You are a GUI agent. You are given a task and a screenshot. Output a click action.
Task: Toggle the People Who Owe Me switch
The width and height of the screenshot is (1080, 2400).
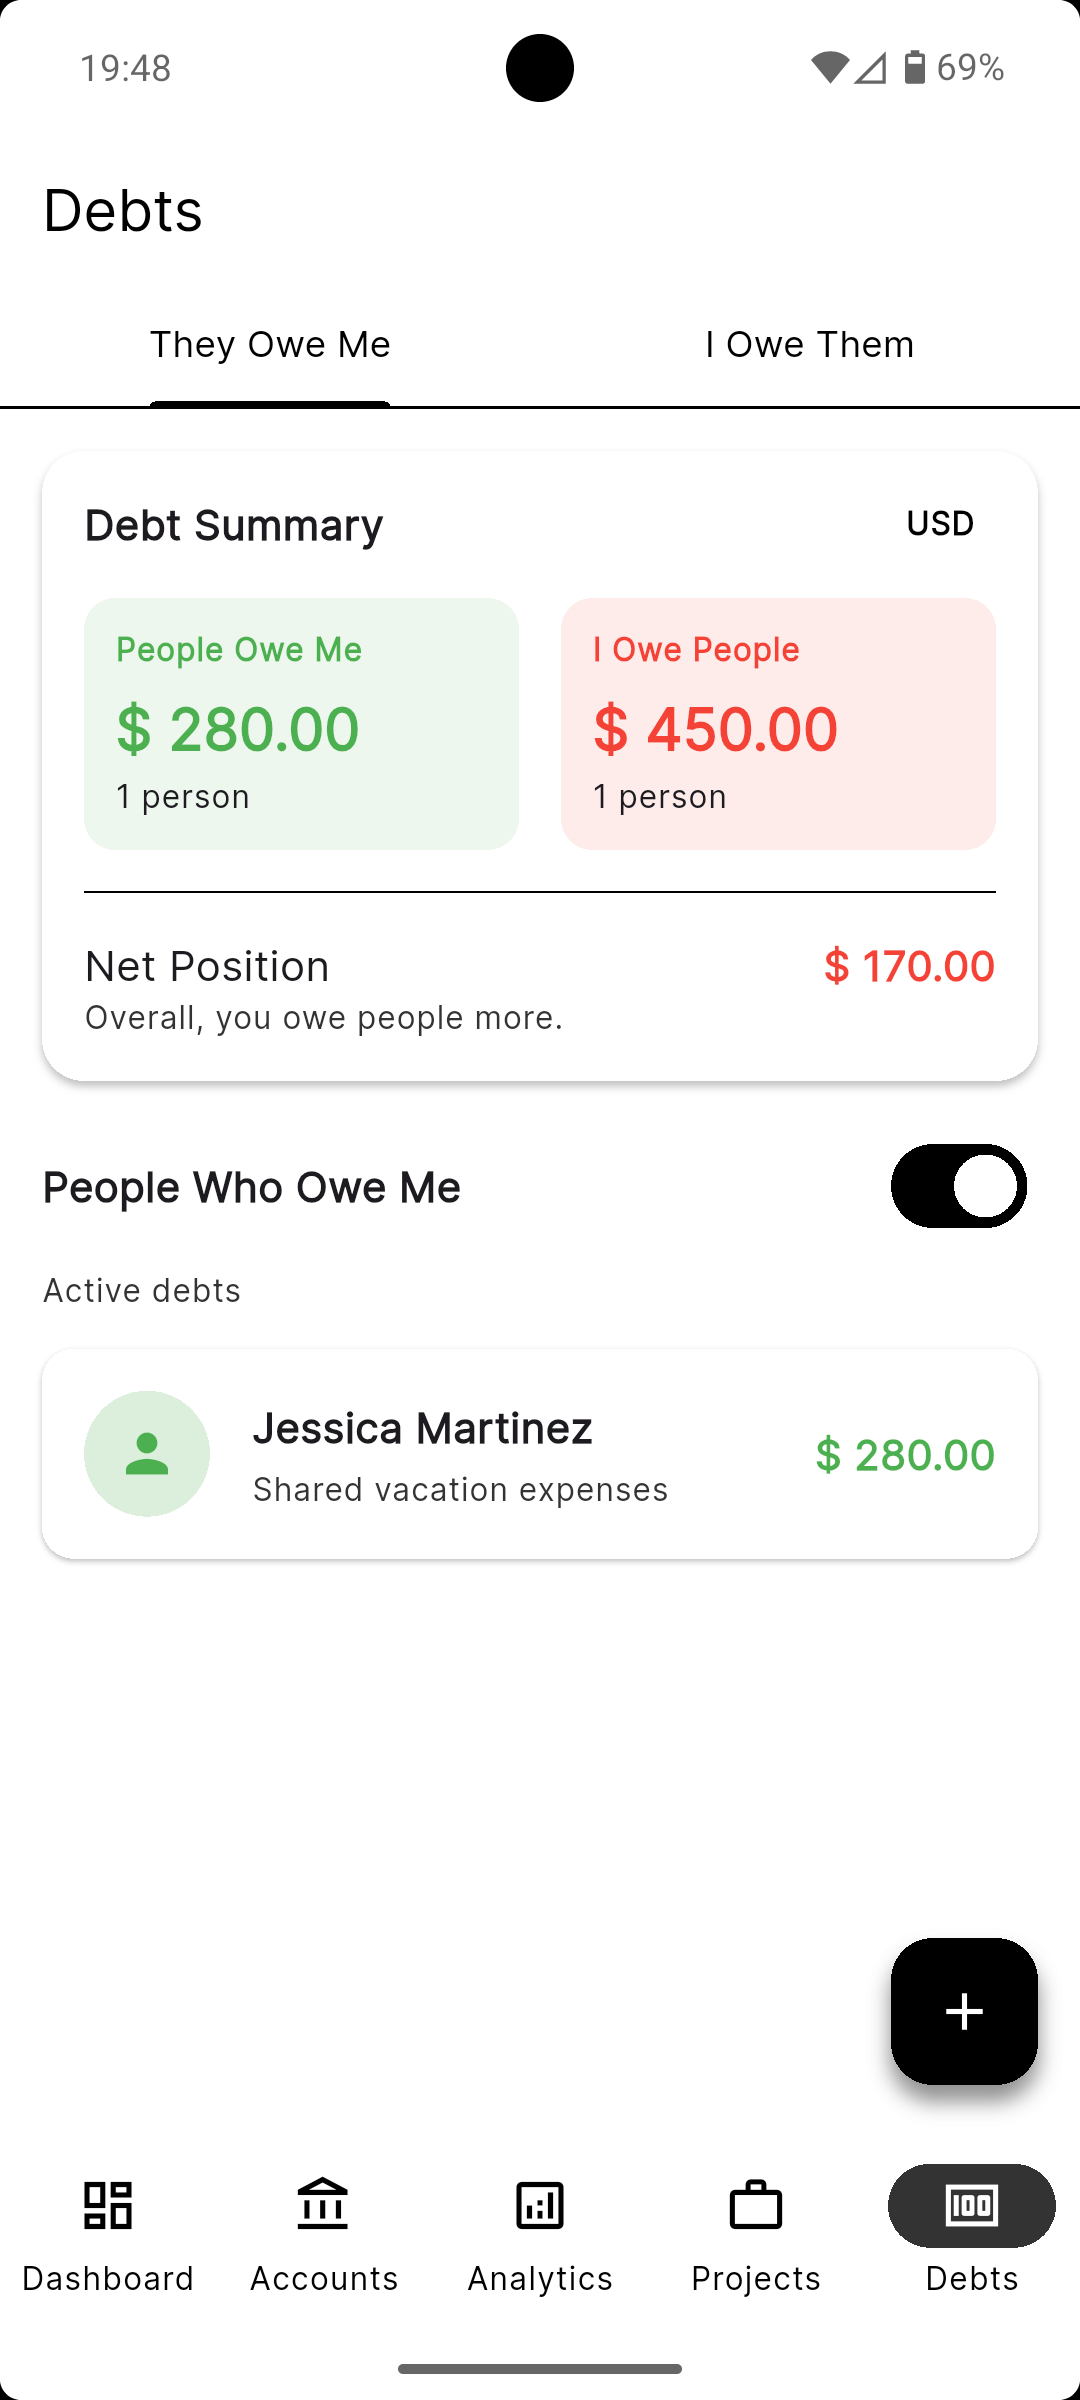point(959,1186)
